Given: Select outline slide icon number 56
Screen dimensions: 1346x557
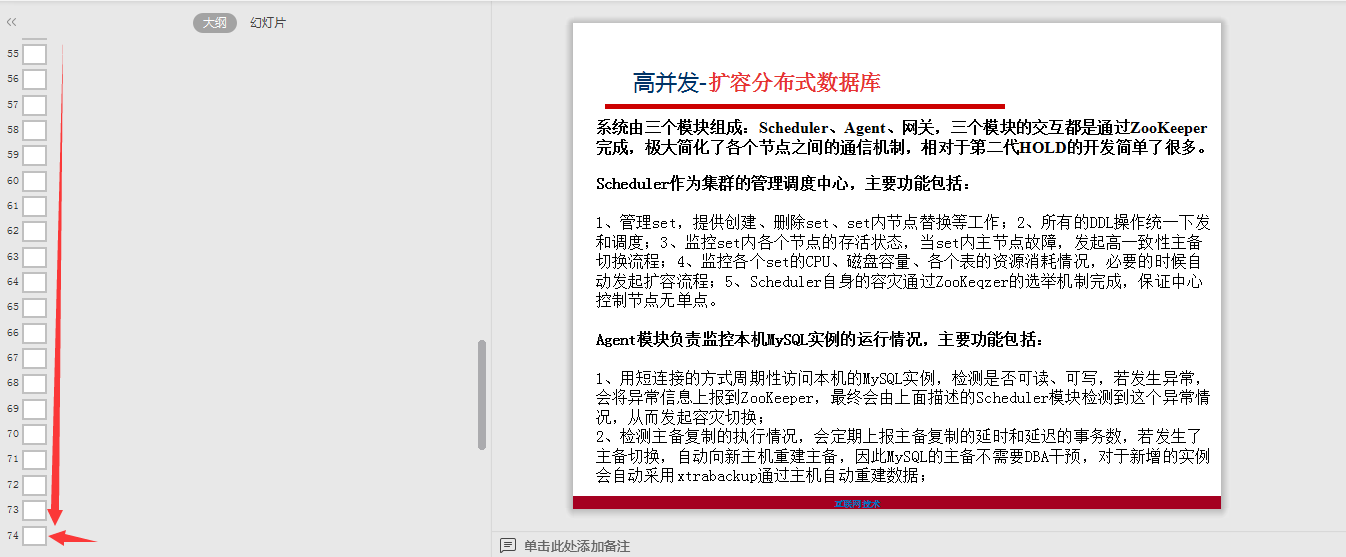Looking at the screenshot, I should (35, 79).
